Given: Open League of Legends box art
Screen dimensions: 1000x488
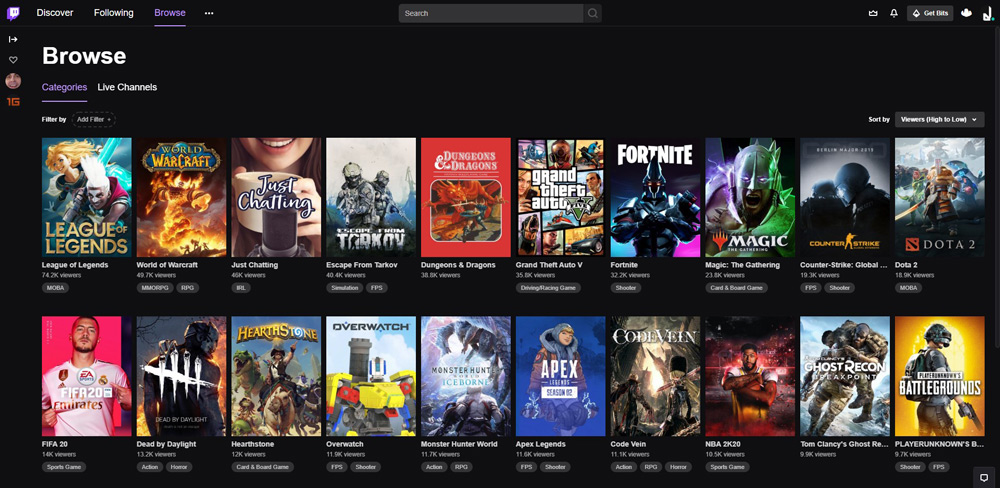Looking at the screenshot, I should [87, 197].
